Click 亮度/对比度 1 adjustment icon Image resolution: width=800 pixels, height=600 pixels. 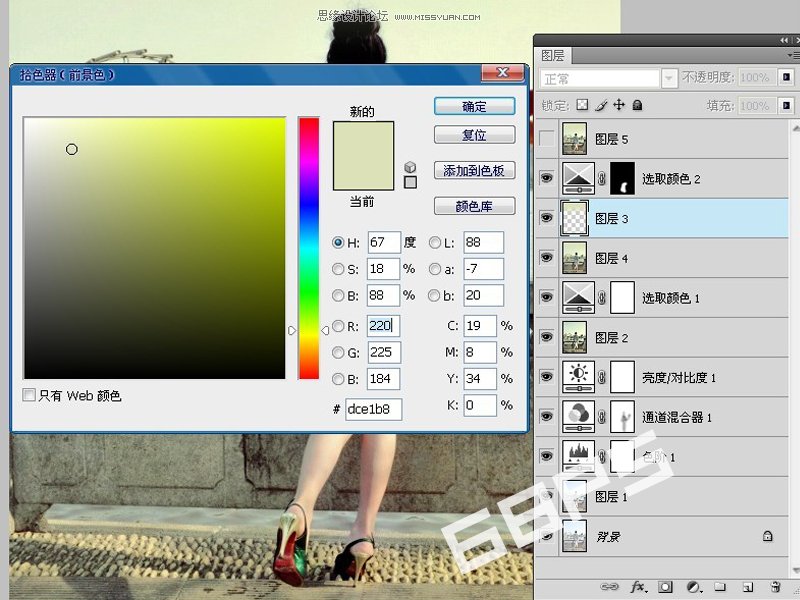point(579,377)
